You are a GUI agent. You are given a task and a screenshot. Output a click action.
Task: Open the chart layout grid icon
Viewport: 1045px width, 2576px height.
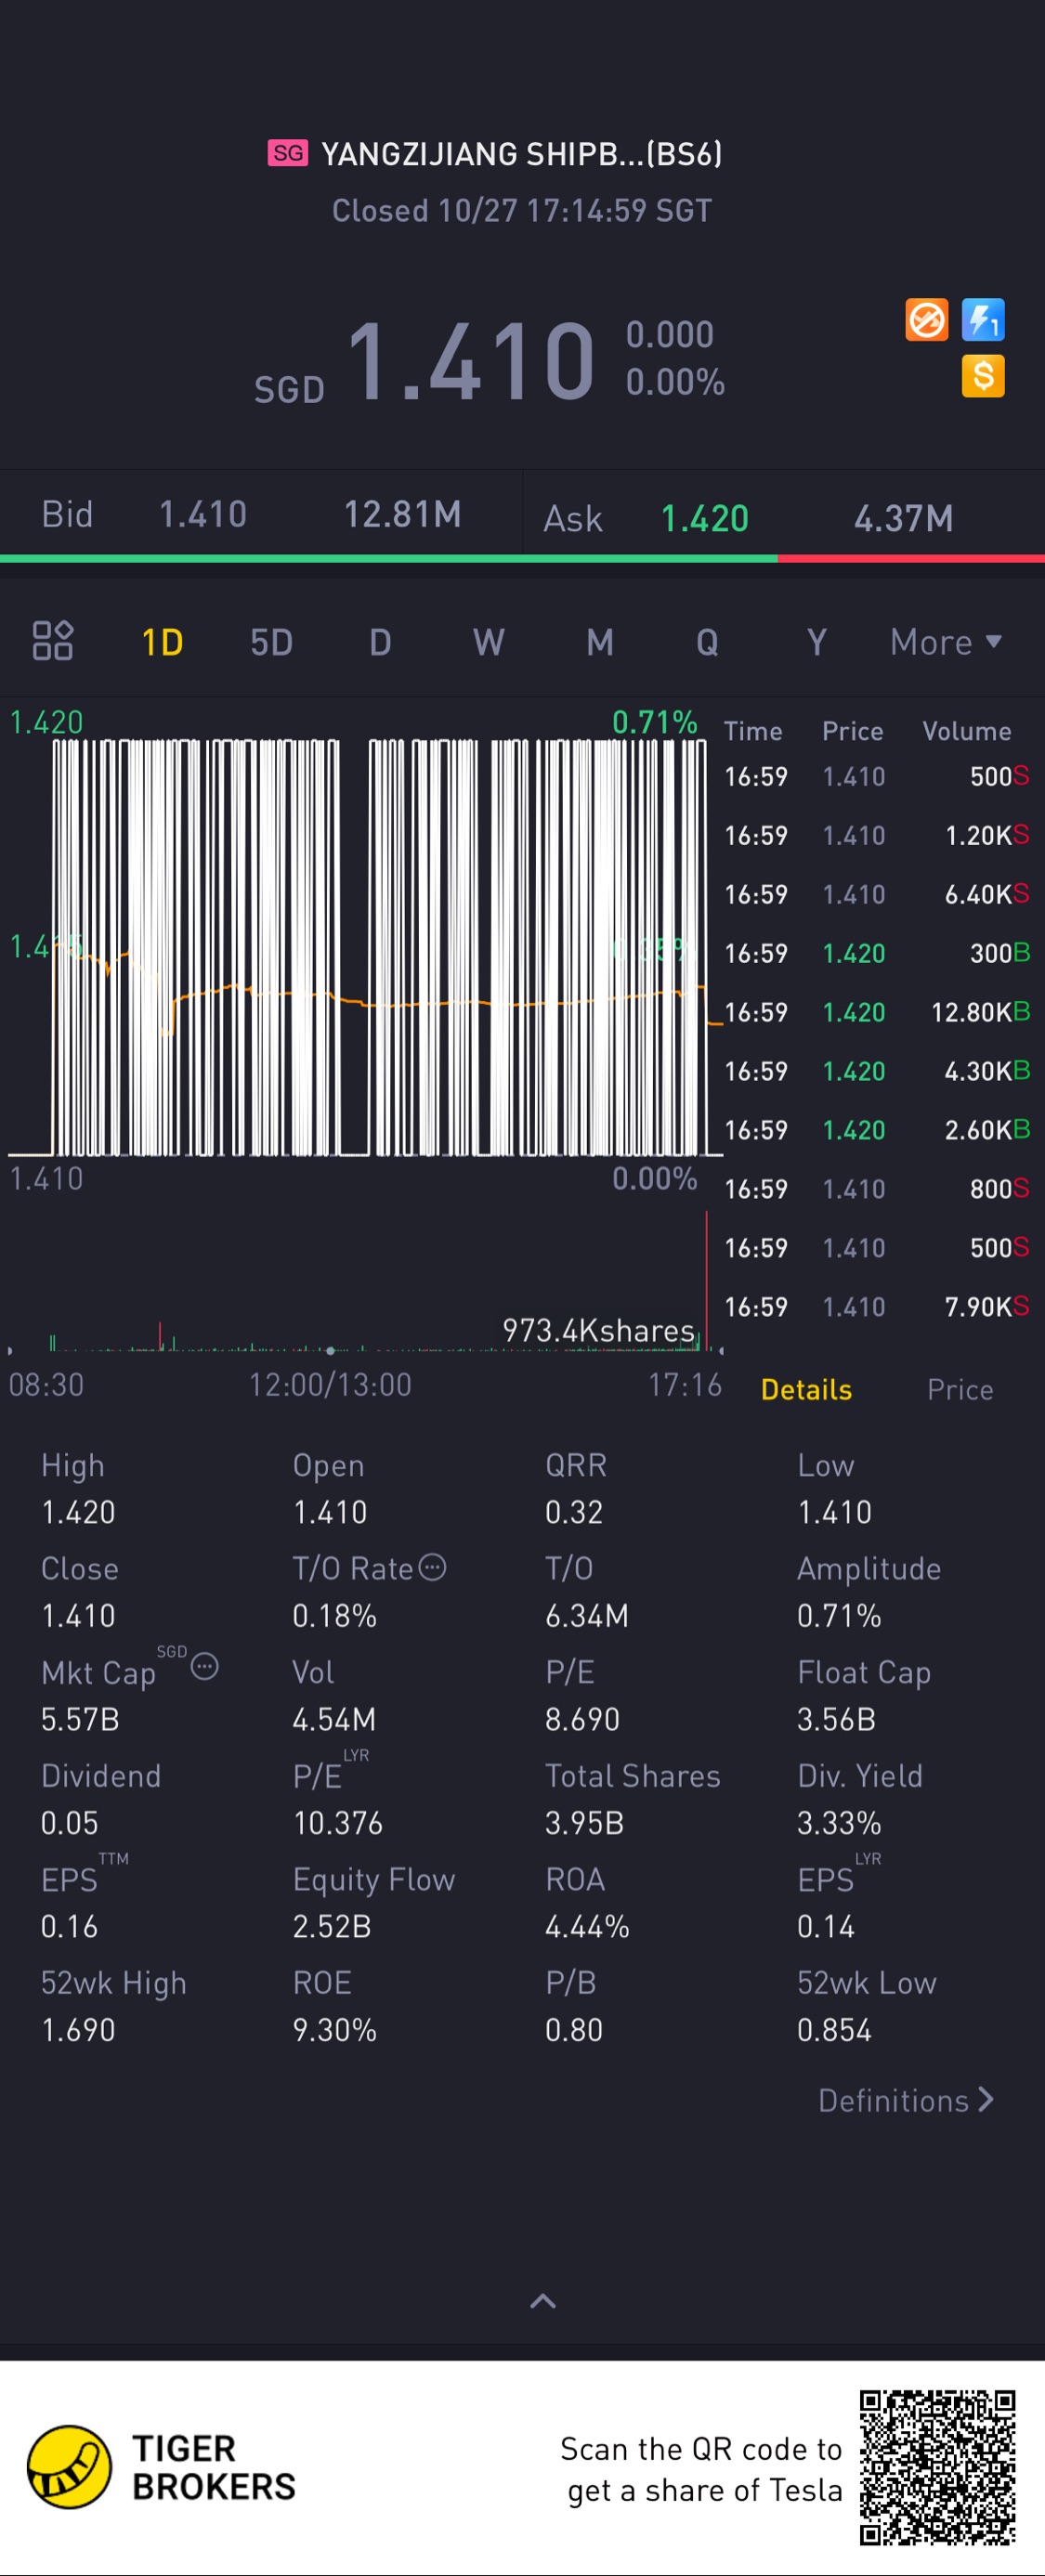coord(53,641)
